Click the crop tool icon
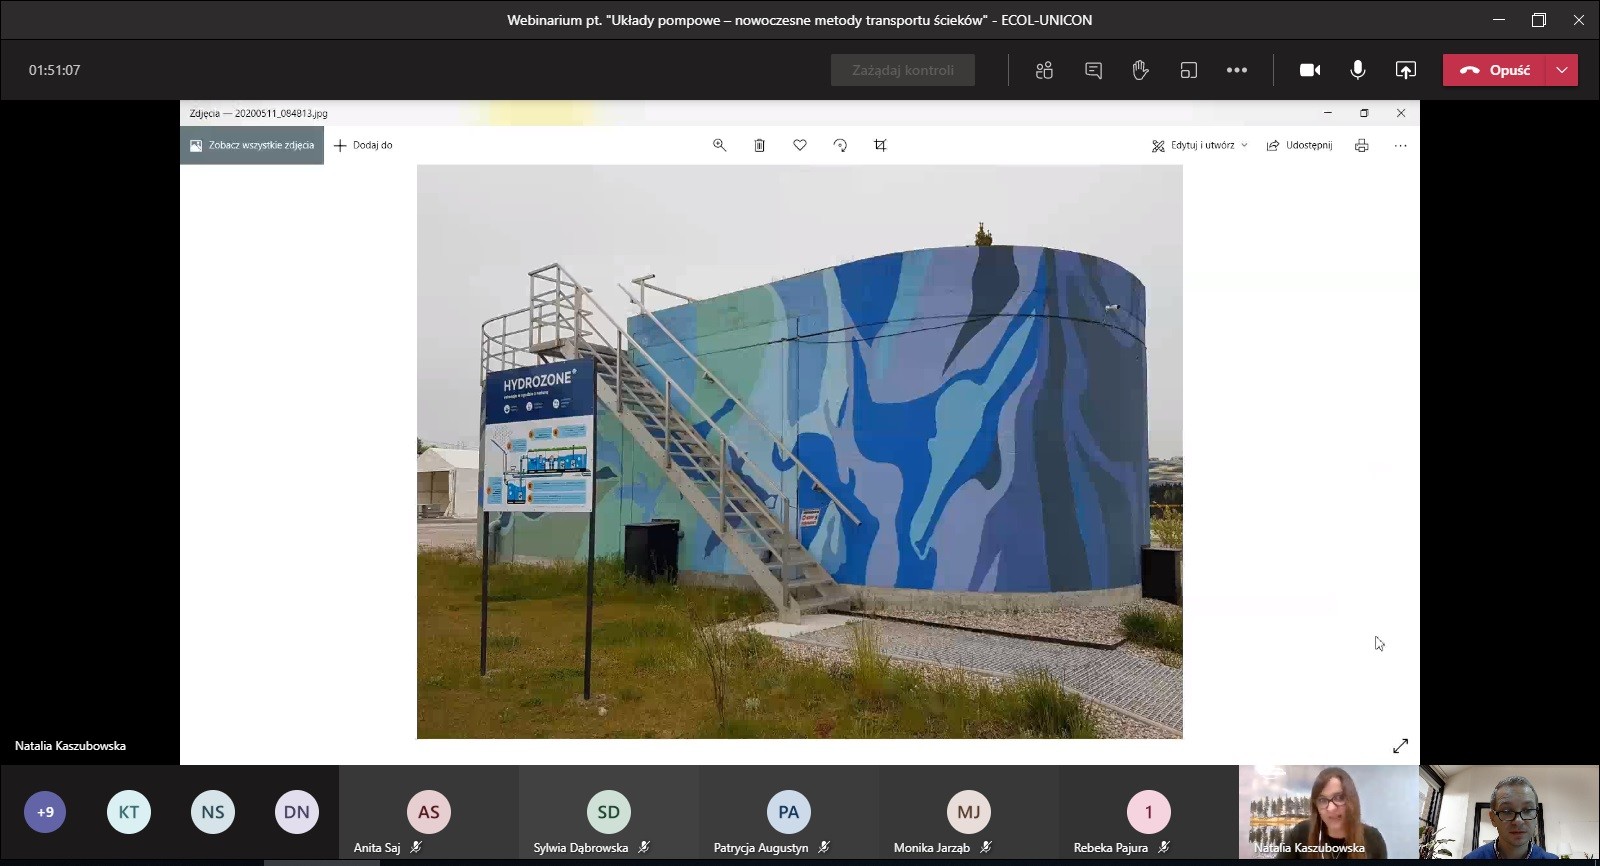This screenshot has width=1600, height=866. (x=880, y=145)
